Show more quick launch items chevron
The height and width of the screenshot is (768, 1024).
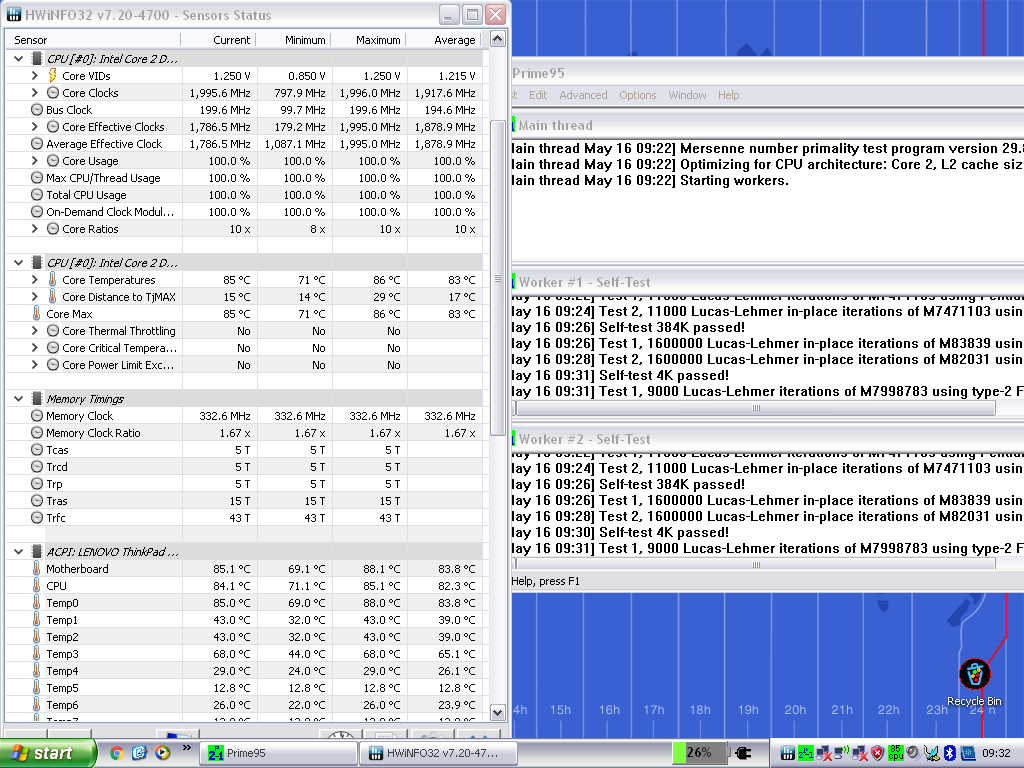(186, 748)
